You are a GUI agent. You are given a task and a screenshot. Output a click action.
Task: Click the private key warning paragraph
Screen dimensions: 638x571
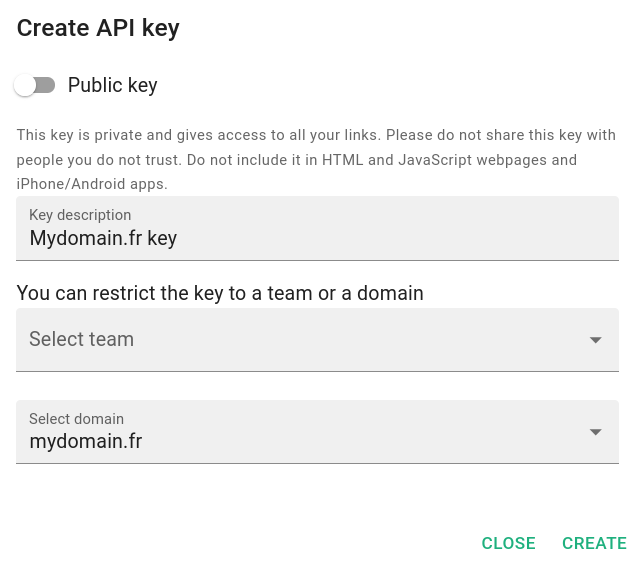(316, 159)
